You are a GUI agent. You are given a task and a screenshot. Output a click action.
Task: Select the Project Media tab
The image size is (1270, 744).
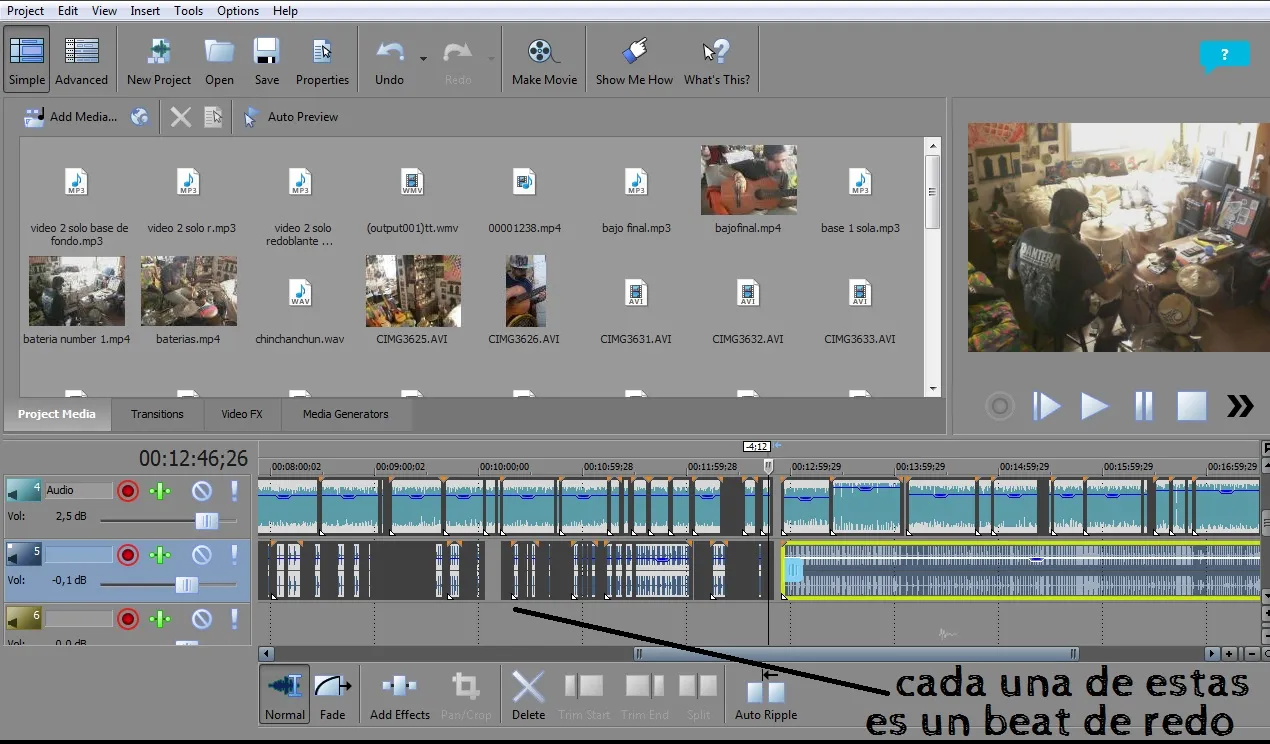(57, 414)
